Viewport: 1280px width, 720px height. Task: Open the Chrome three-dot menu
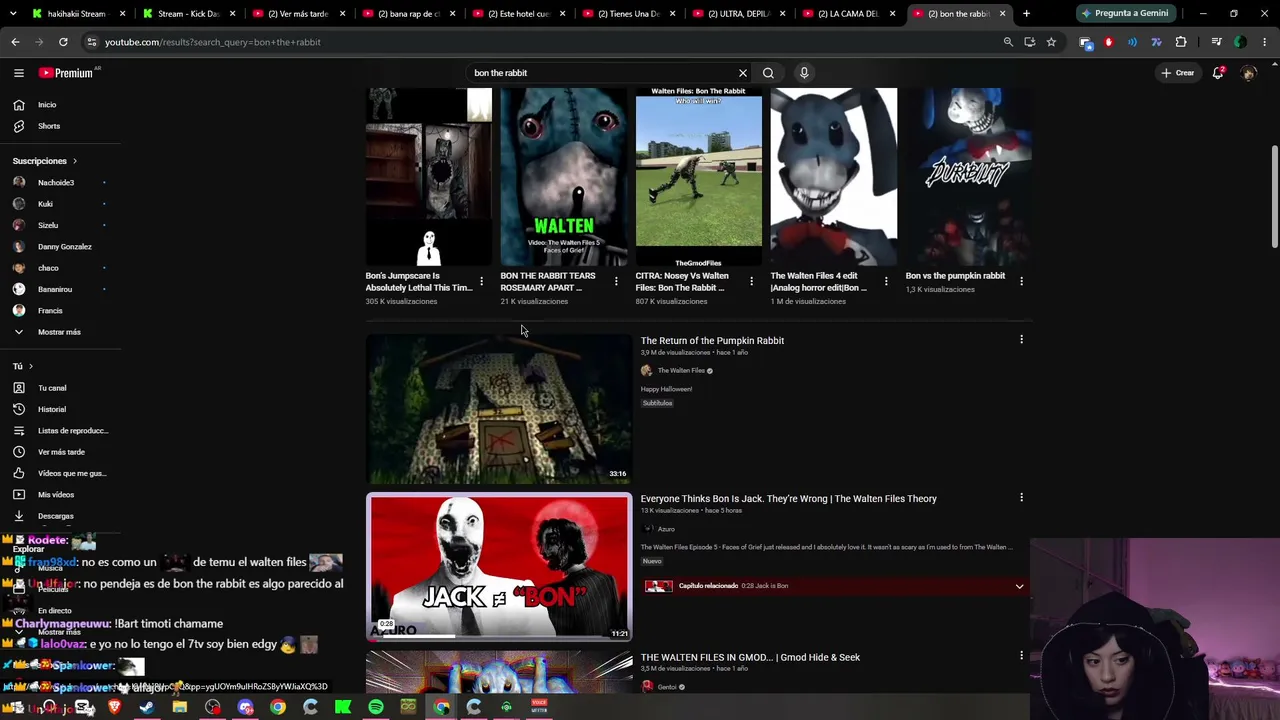tap(1265, 42)
